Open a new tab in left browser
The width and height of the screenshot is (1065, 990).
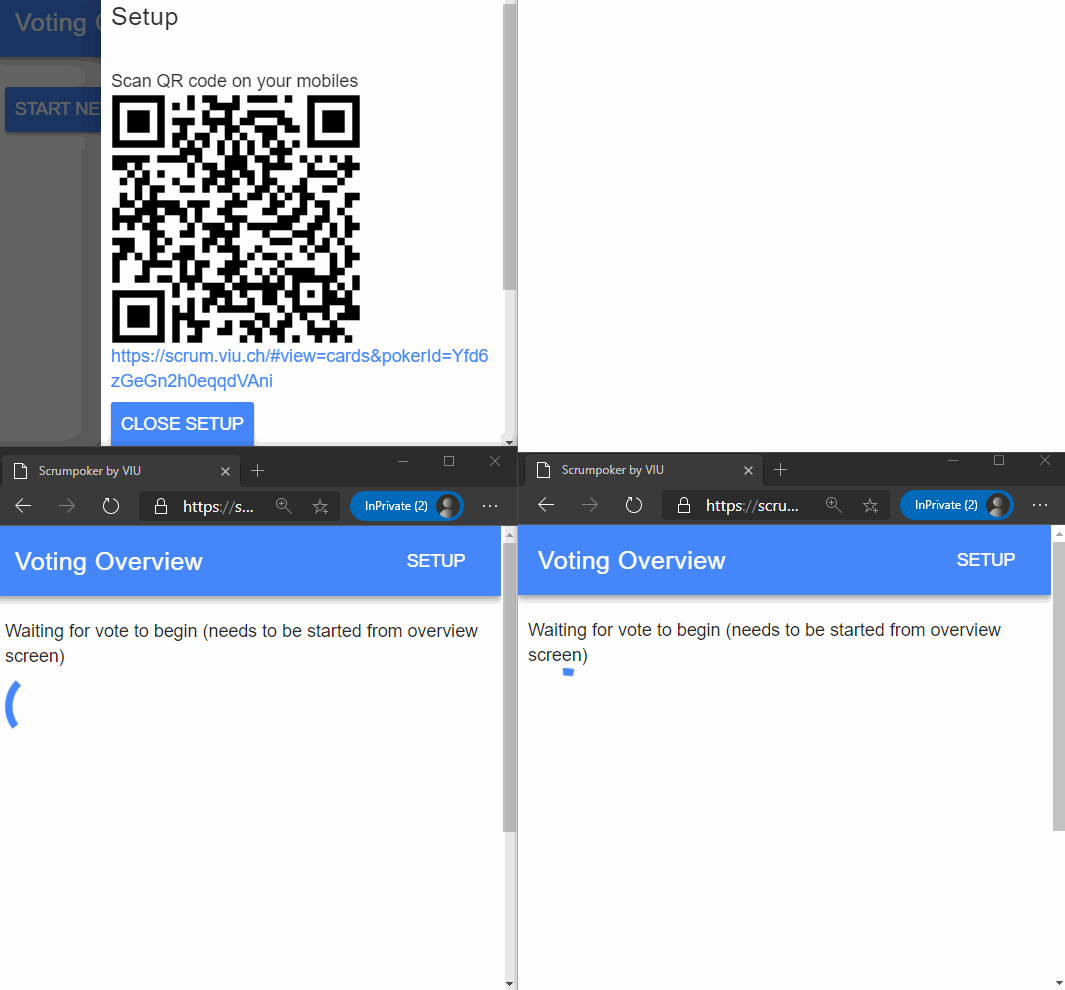(x=257, y=470)
